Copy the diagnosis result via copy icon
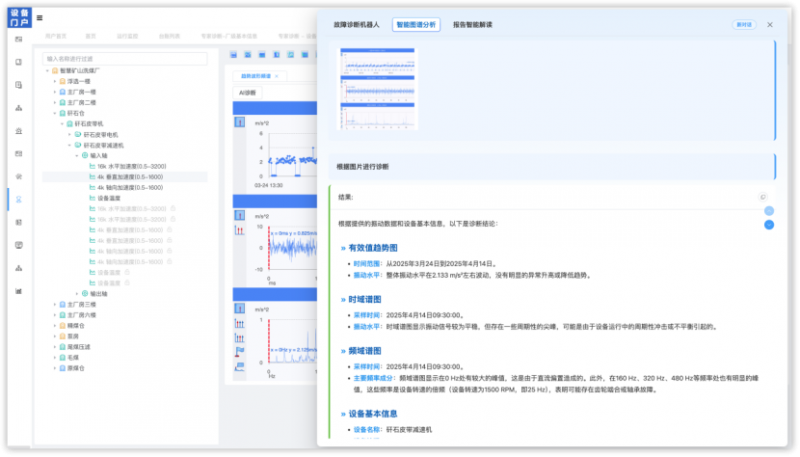The width and height of the screenshot is (800, 457). click(763, 197)
